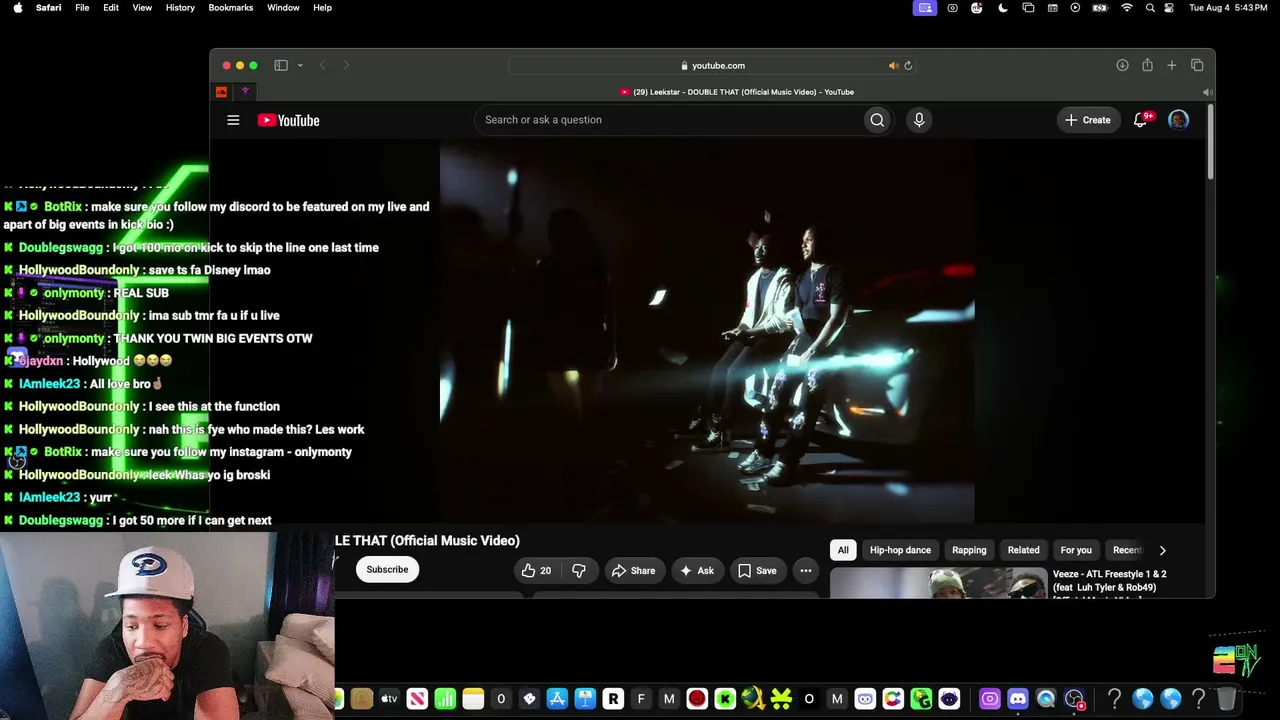The width and height of the screenshot is (1280, 720).
Task: Open the Notes app in the Dock
Action: pos(473,699)
